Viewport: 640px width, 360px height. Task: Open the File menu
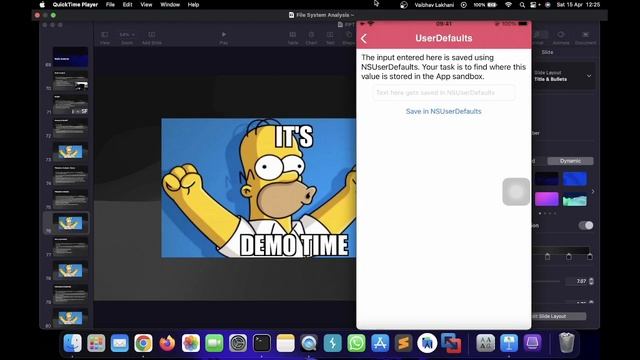(x=110, y=5)
